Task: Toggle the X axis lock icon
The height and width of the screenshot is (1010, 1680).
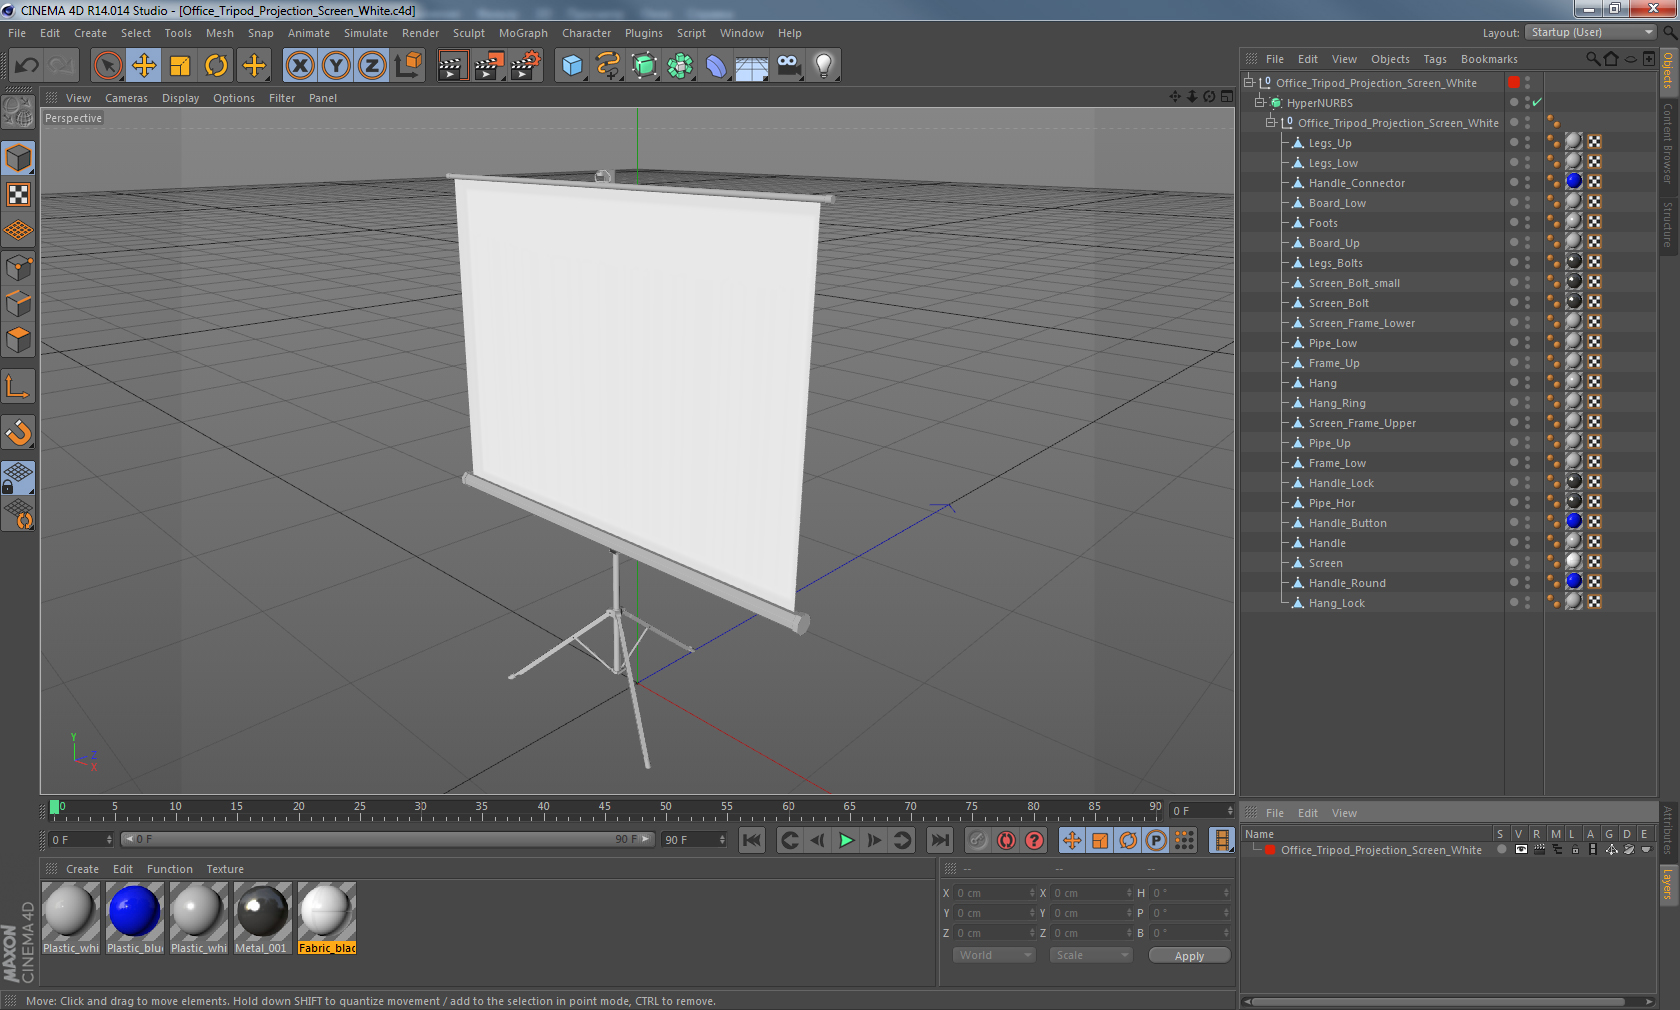Action: (x=299, y=66)
